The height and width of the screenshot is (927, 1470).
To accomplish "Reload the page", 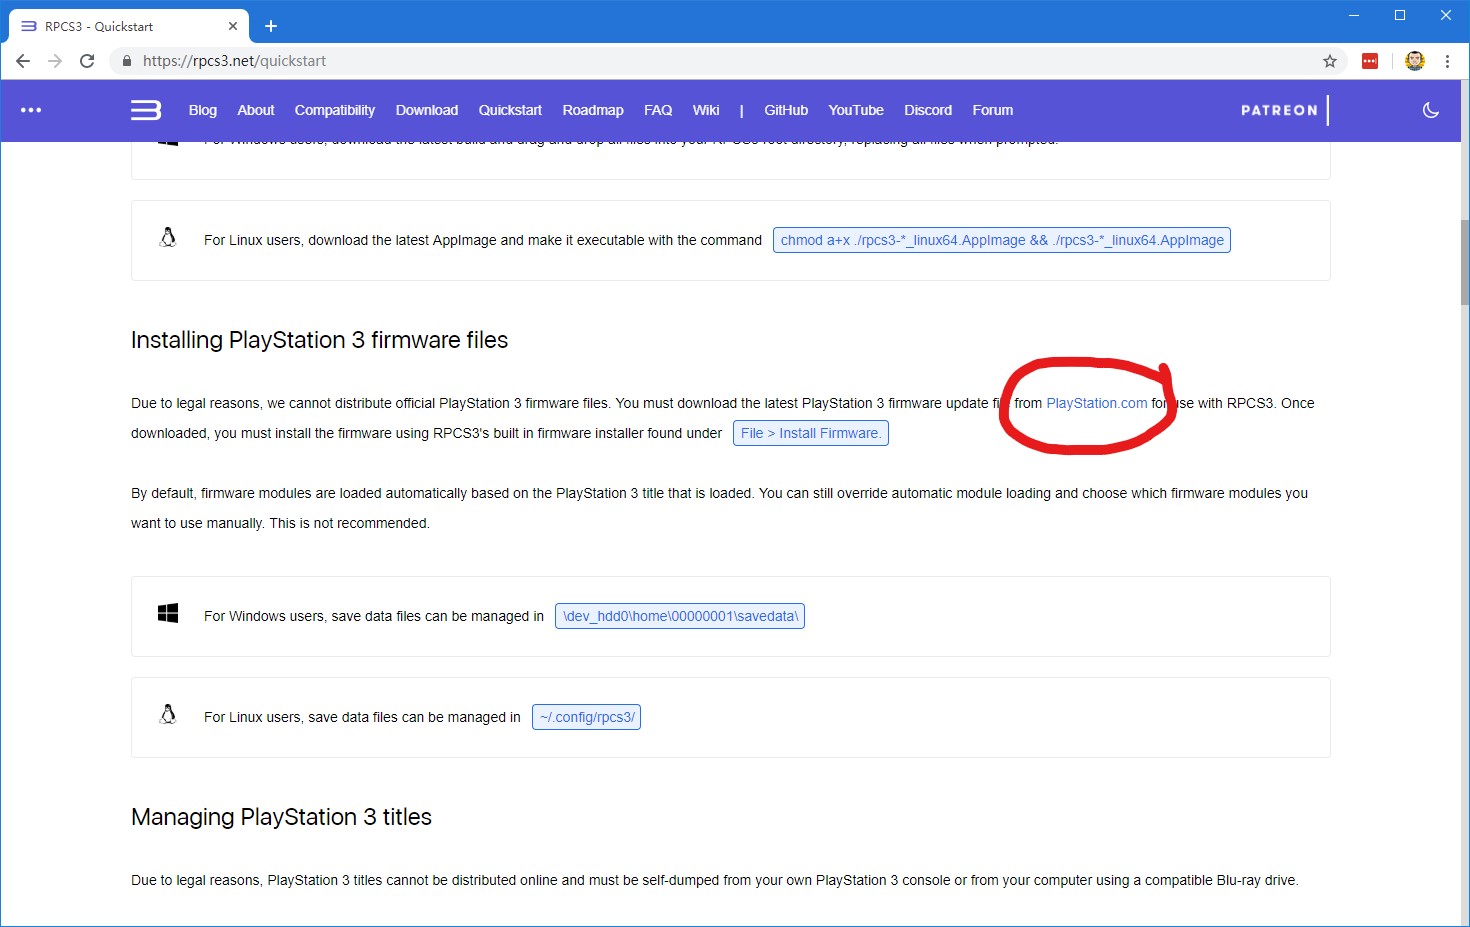I will 87,61.
